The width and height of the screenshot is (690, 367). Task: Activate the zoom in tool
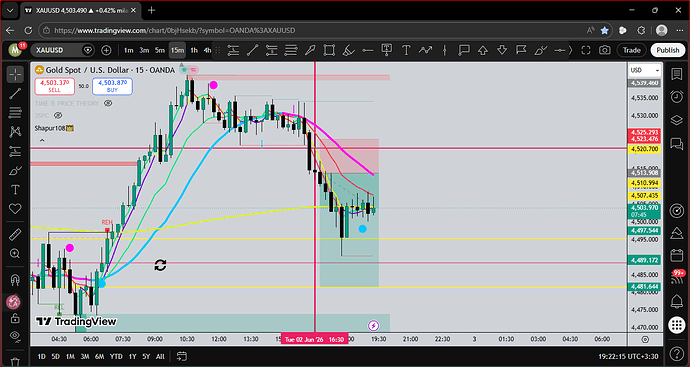[15, 253]
